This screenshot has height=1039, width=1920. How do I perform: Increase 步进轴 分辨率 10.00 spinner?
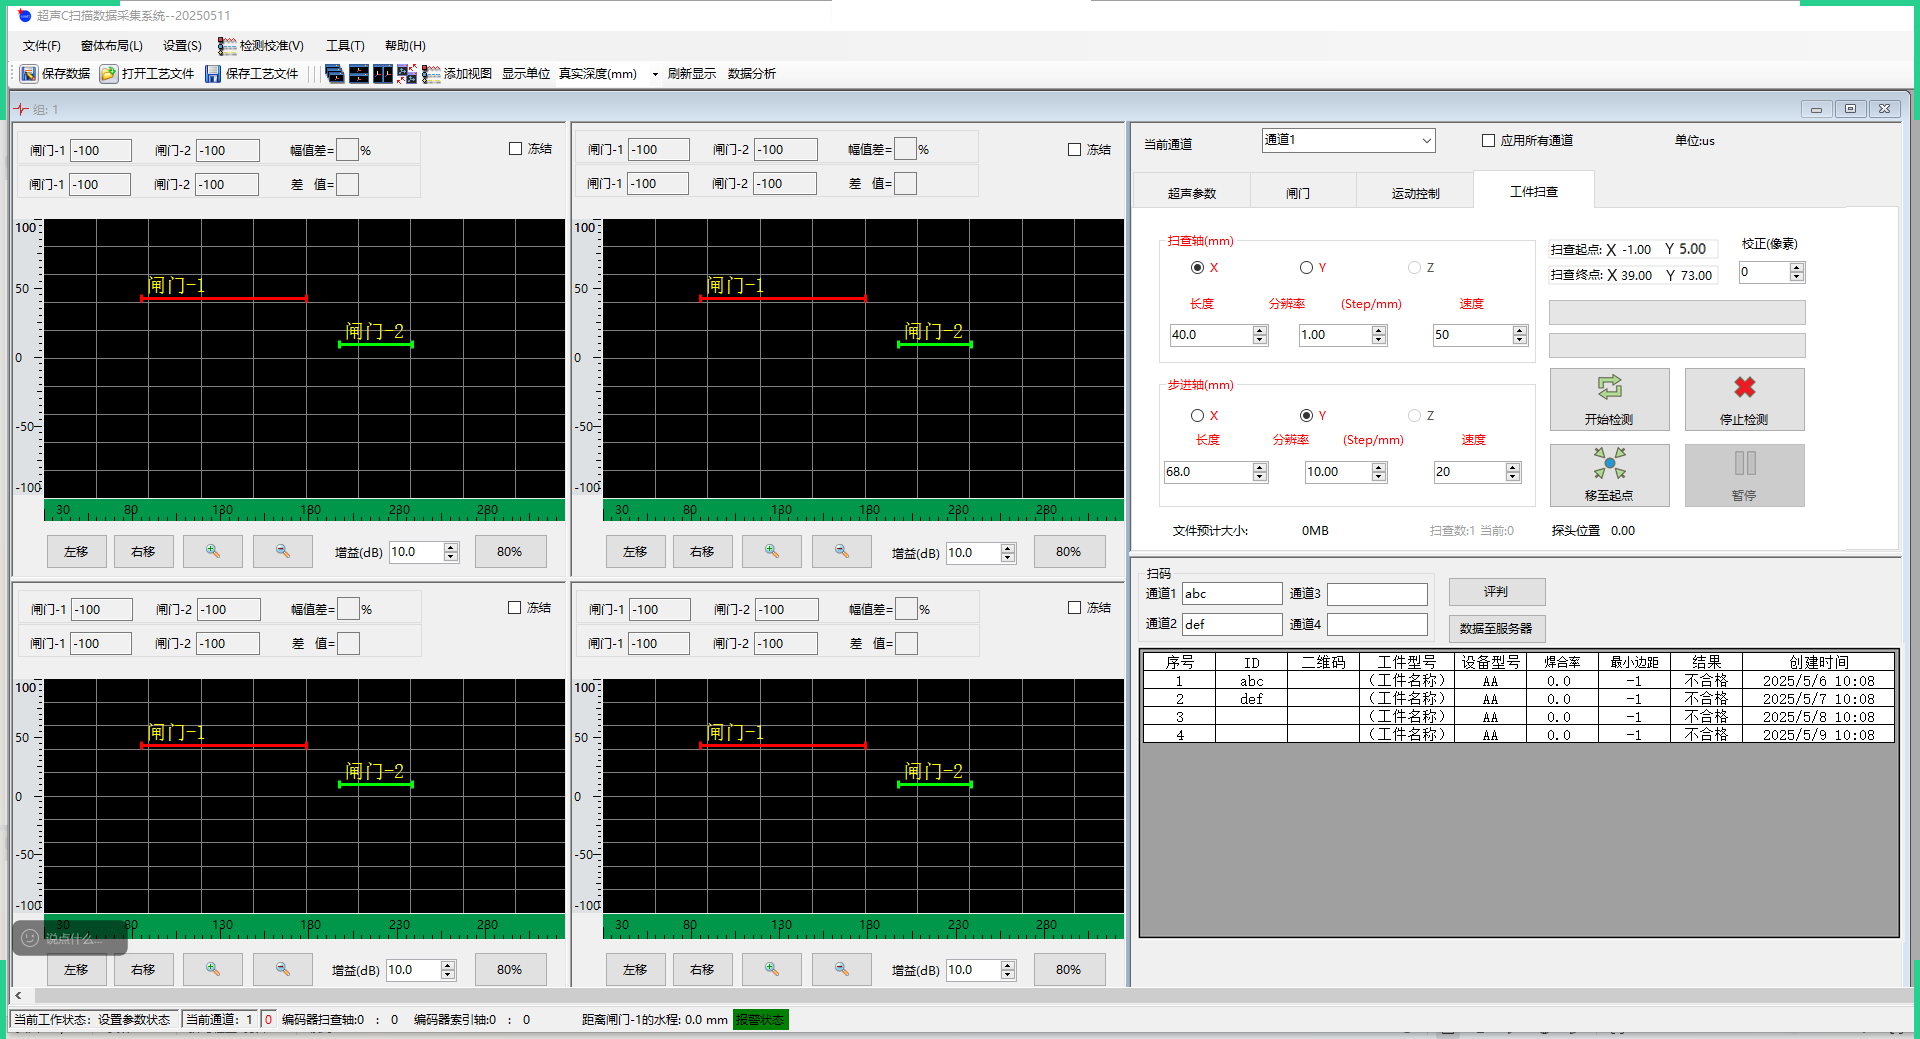pos(1379,467)
